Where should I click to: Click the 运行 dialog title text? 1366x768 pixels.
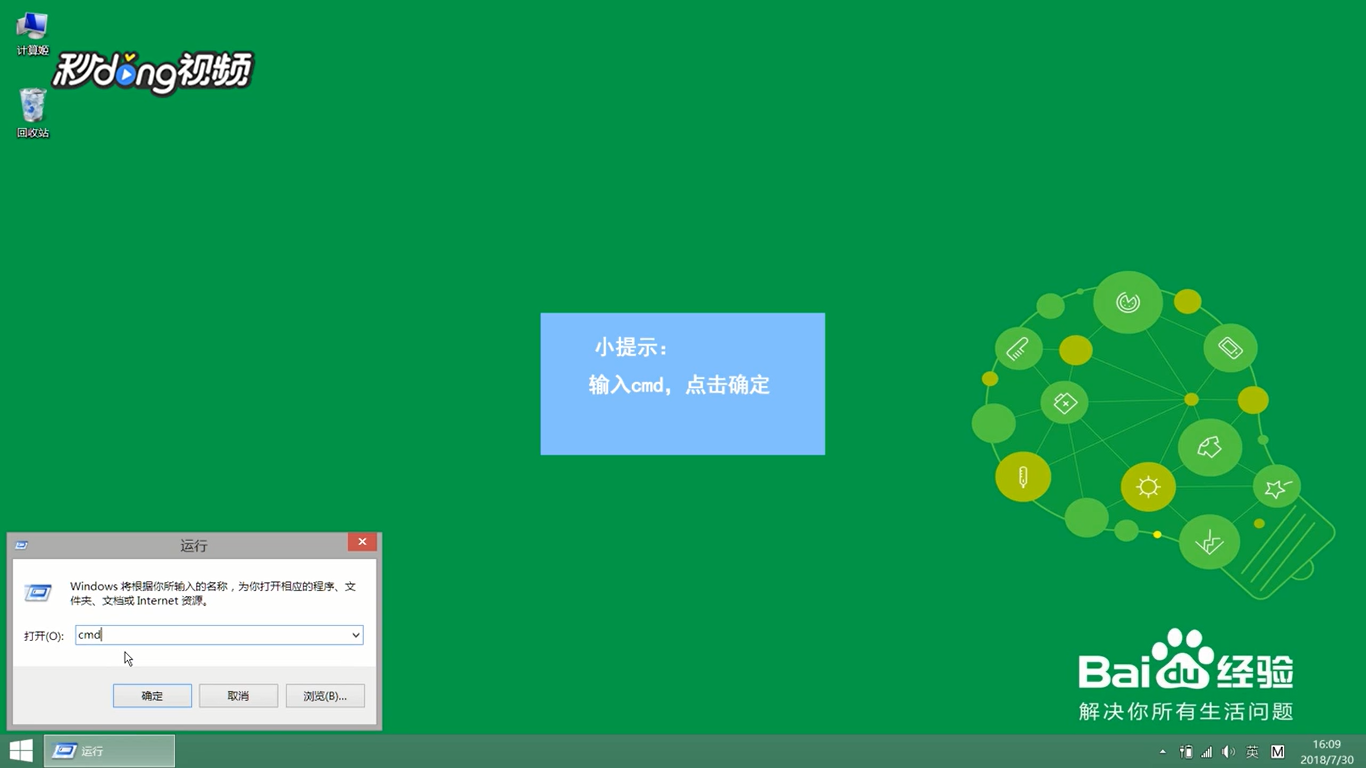click(x=194, y=546)
